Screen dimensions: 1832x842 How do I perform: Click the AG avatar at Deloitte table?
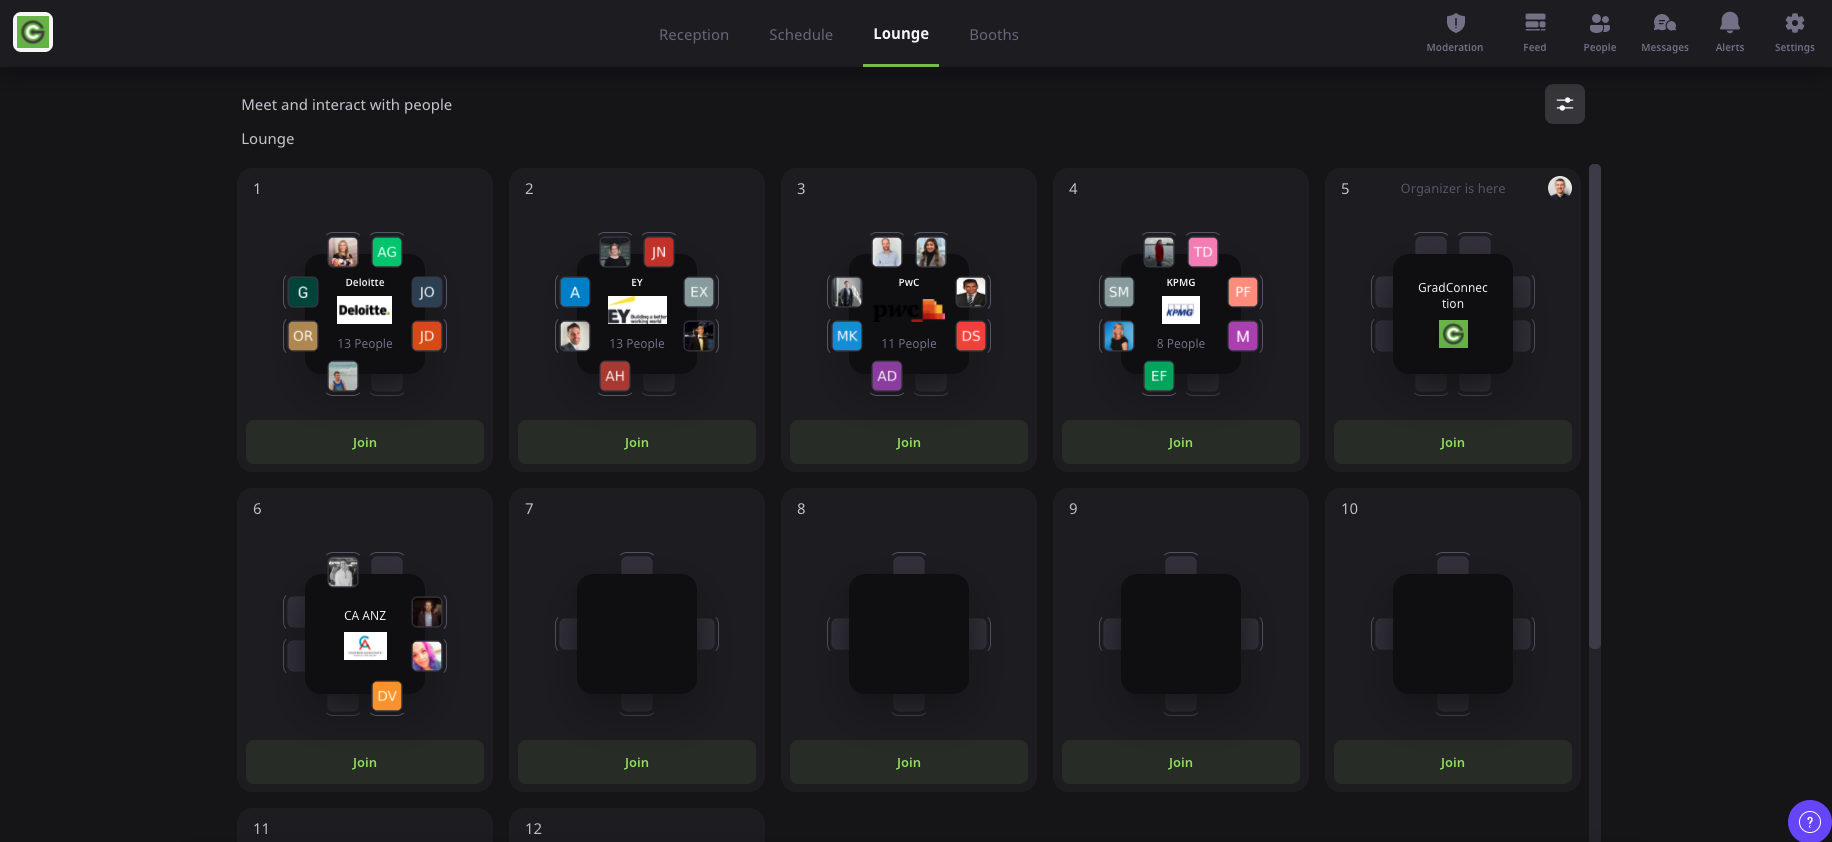pyautogui.click(x=387, y=252)
